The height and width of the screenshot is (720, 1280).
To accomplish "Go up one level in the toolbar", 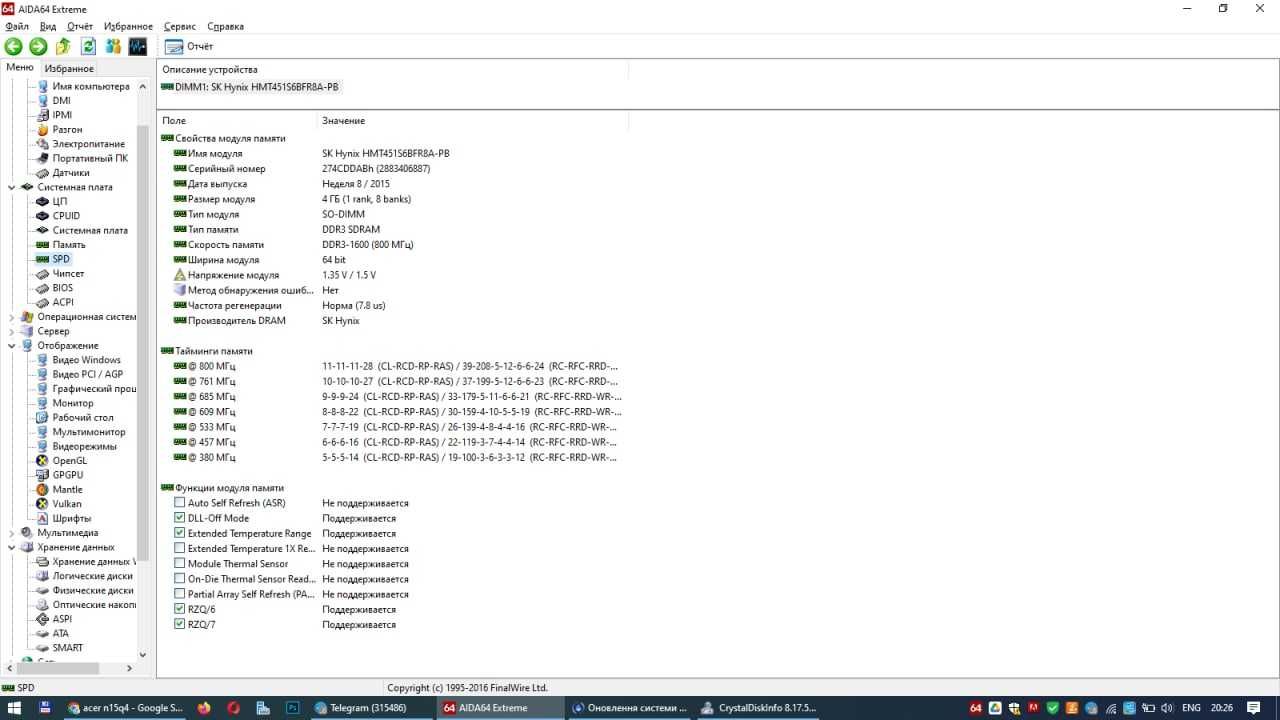I will pyautogui.click(x=63, y=46).
